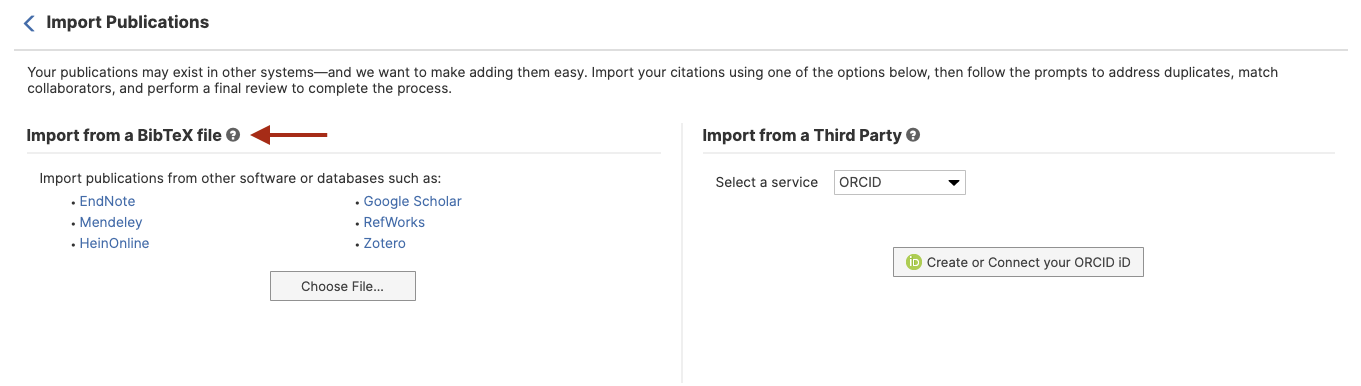
Task: Click the Select a service label
Action: (767, 182)
